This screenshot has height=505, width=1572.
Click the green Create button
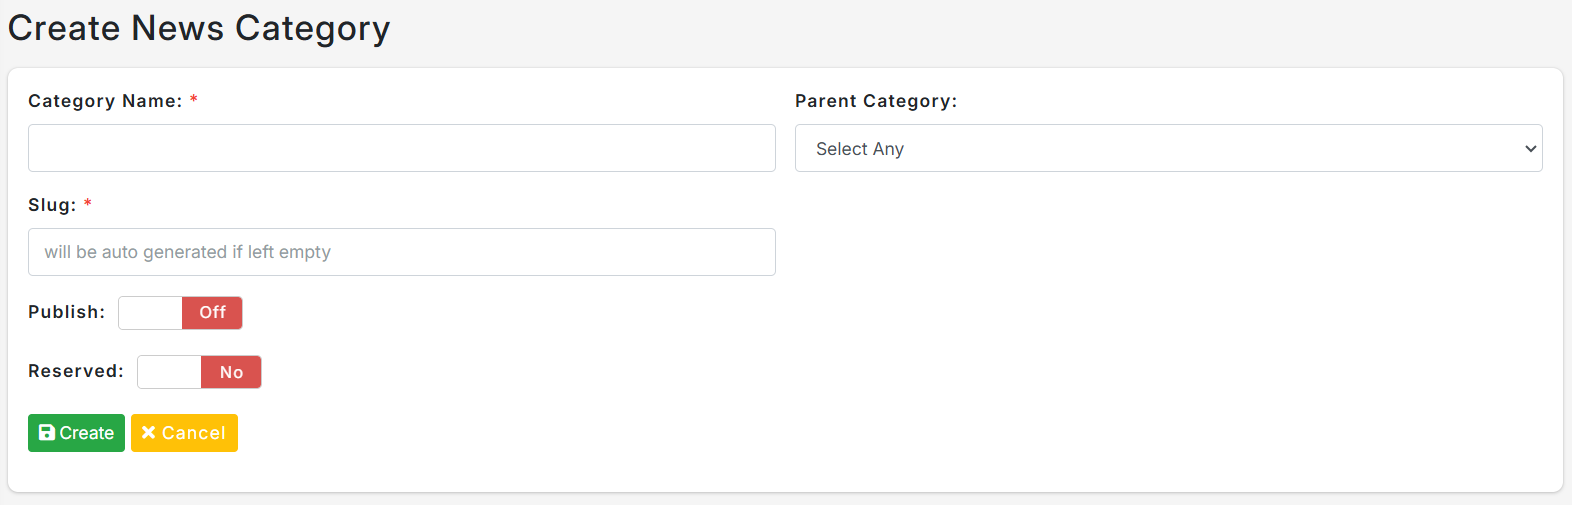76,433
